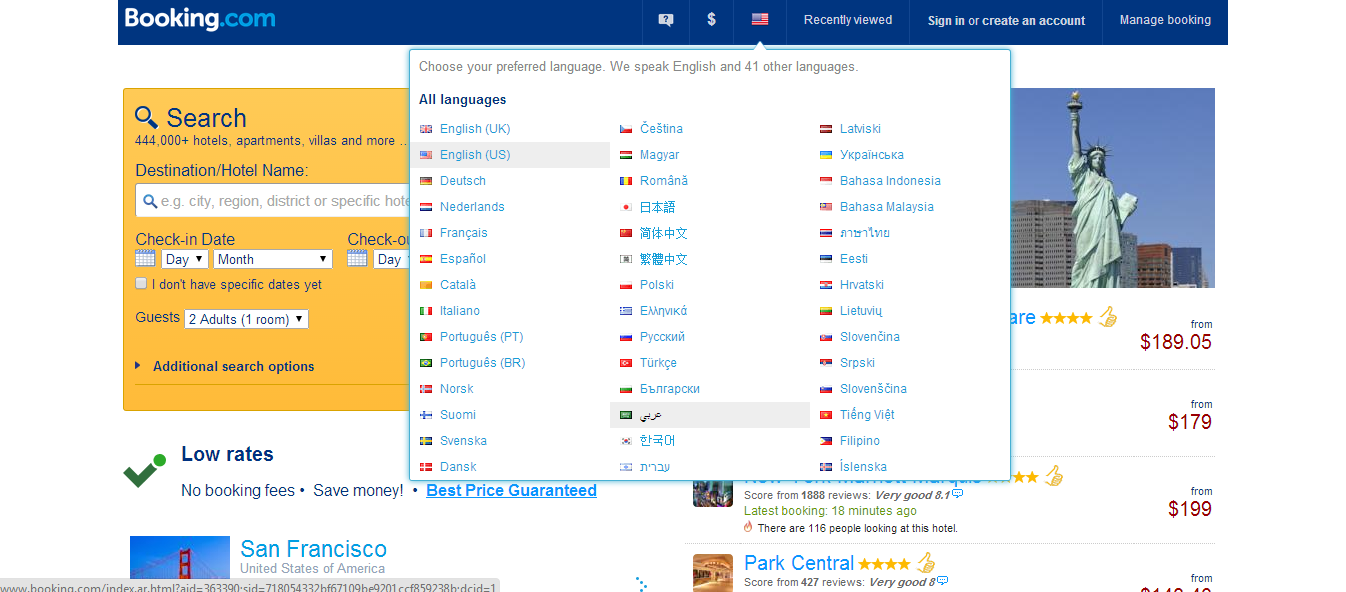Image resolution: width=1346 pixels, height=592 pixels.
Task: Select English (US) language
Action: pos(475,155)
